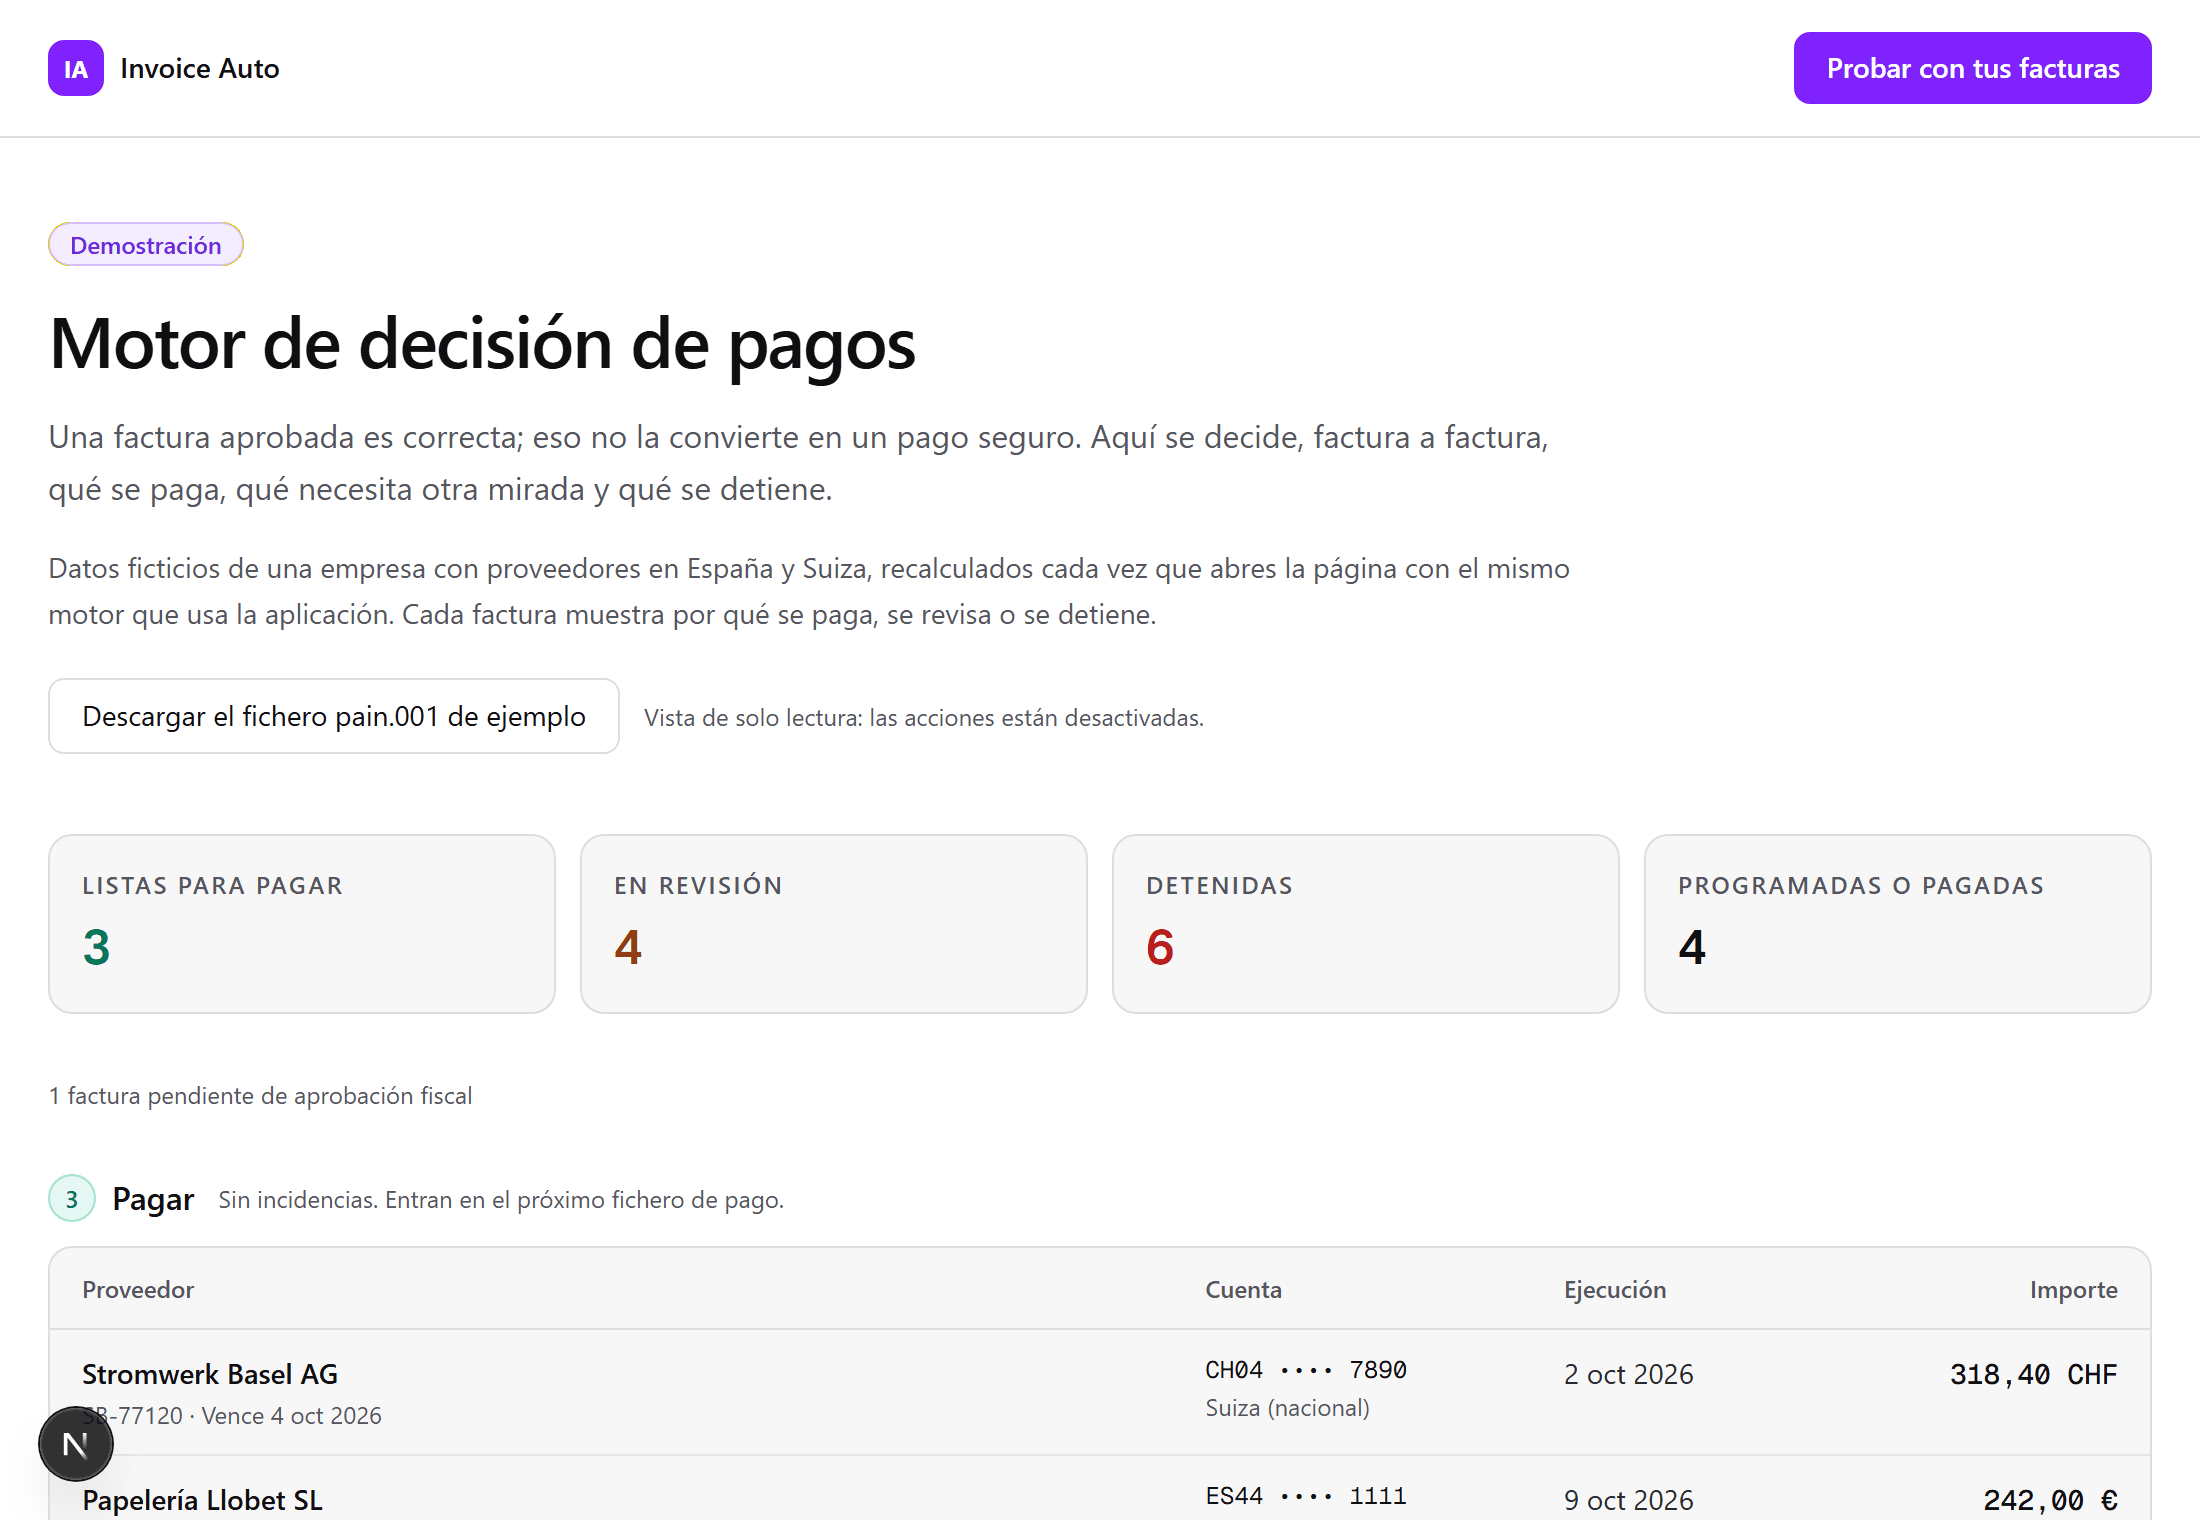Image resolution: width=2200 pixels, height=1520 pixels.
Task: Click account ES44 •••• 1111
Action: (1306, 1496)
